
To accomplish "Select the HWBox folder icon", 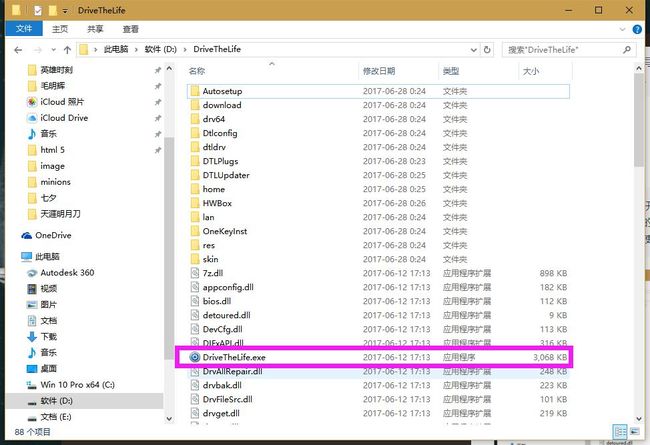I will point(195,203).
